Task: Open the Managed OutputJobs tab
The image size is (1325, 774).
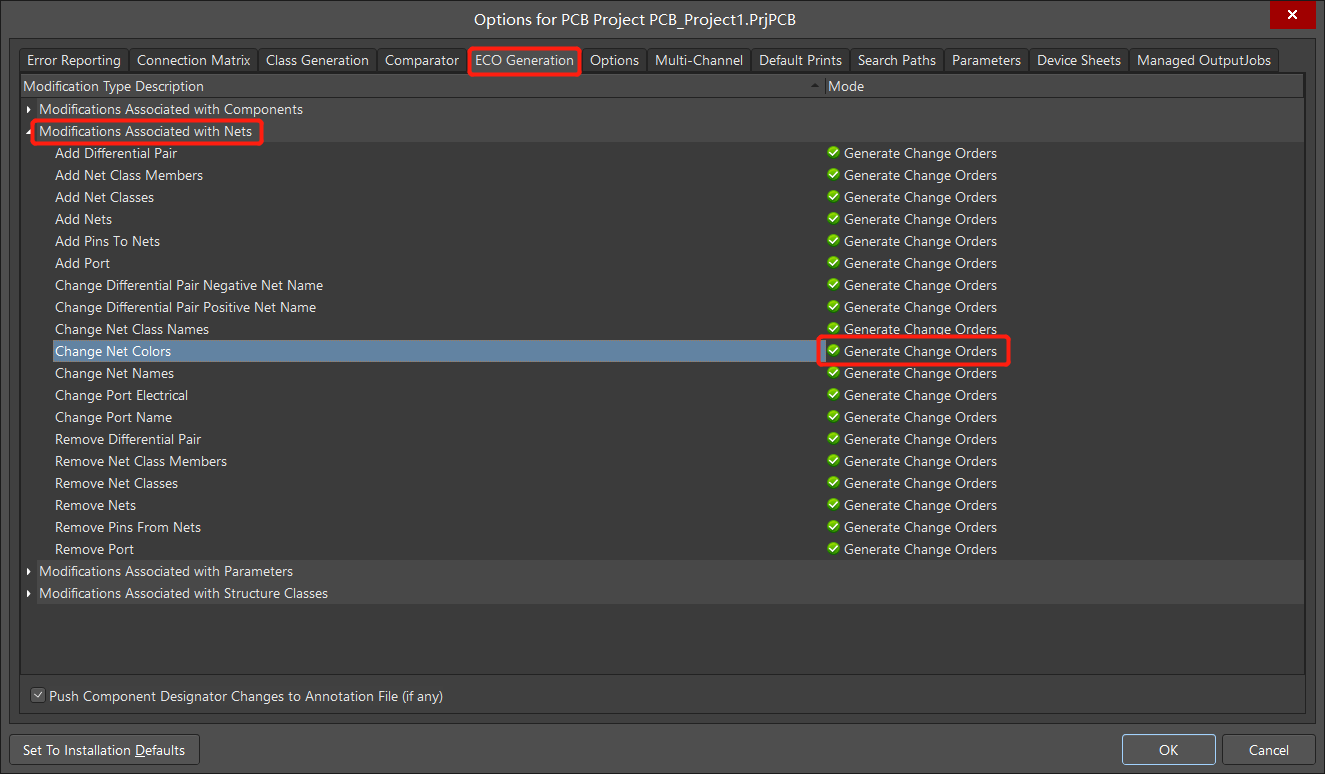Action: click(x=1204, y=60)
